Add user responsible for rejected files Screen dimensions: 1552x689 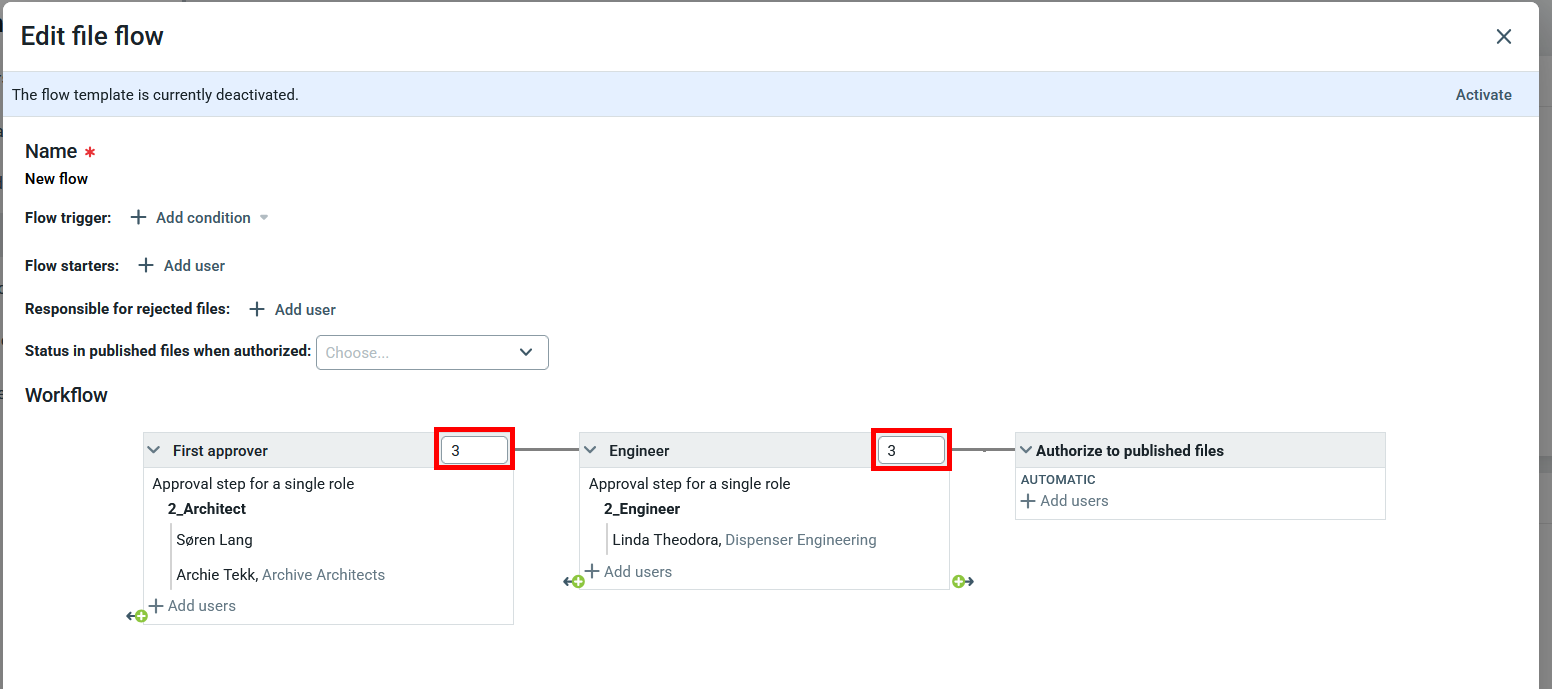[293, 310]
